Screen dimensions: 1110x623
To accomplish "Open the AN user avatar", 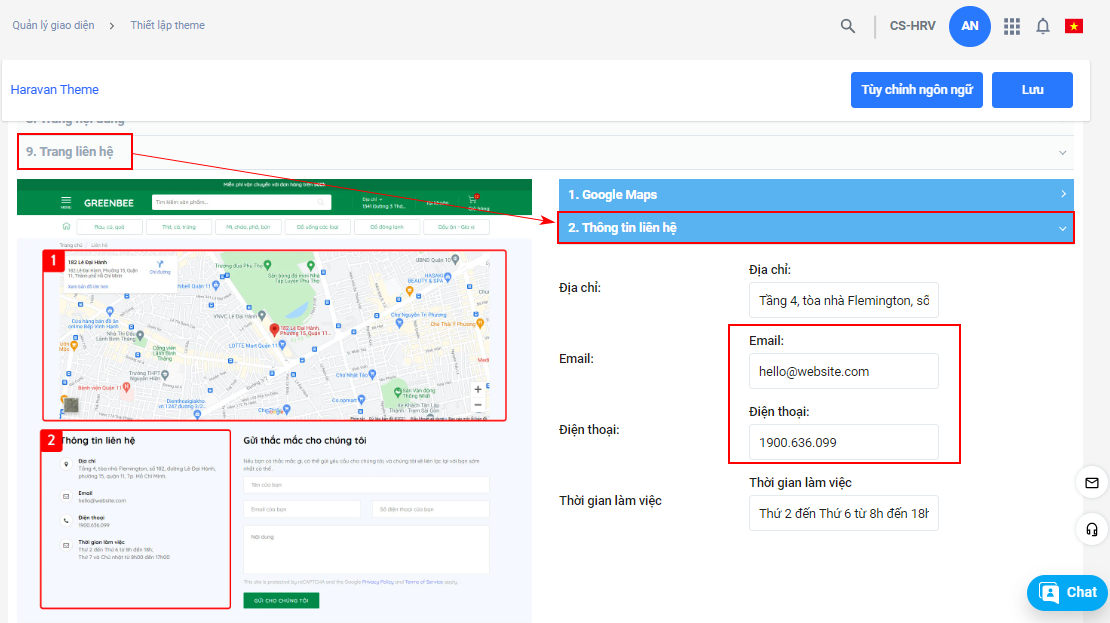I will click(969, 26).
